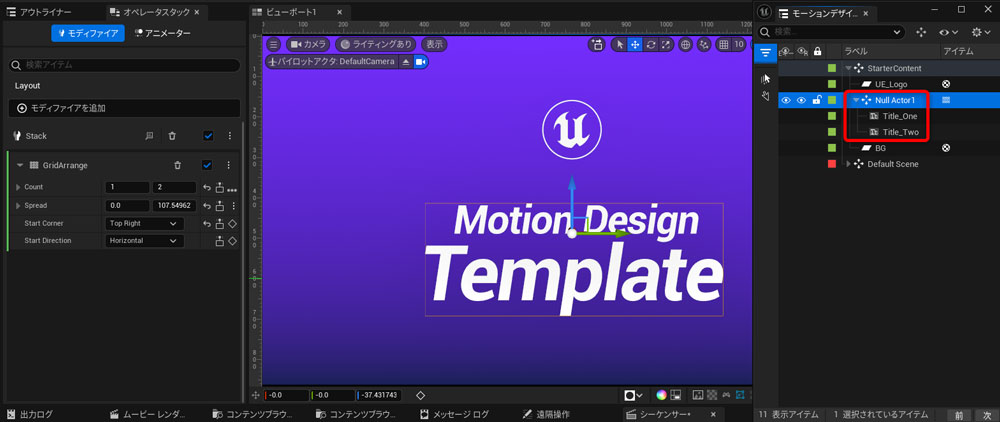
Task: Expose Start Direction to remote control
Action: (x=220, y=241)
